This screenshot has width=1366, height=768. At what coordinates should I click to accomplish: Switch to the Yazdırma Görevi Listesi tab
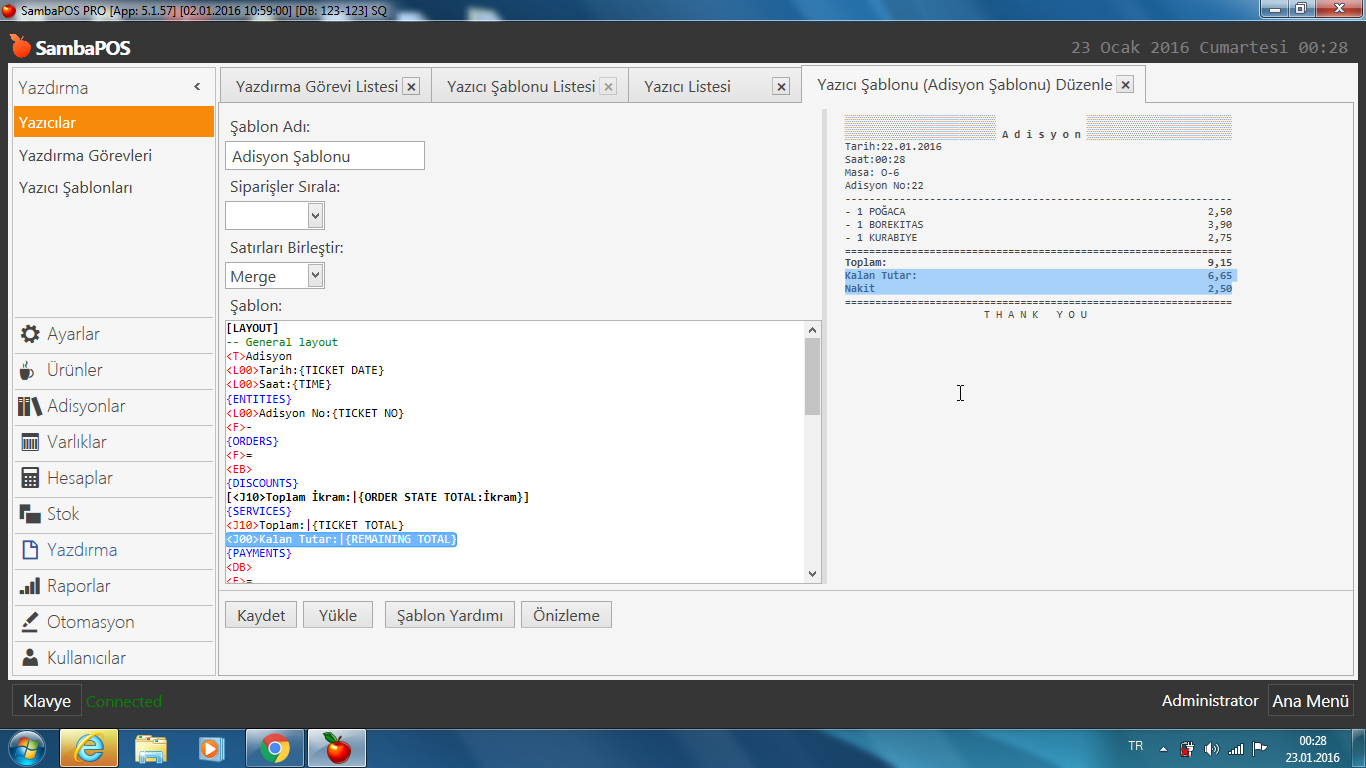click(x=316, y=87)
